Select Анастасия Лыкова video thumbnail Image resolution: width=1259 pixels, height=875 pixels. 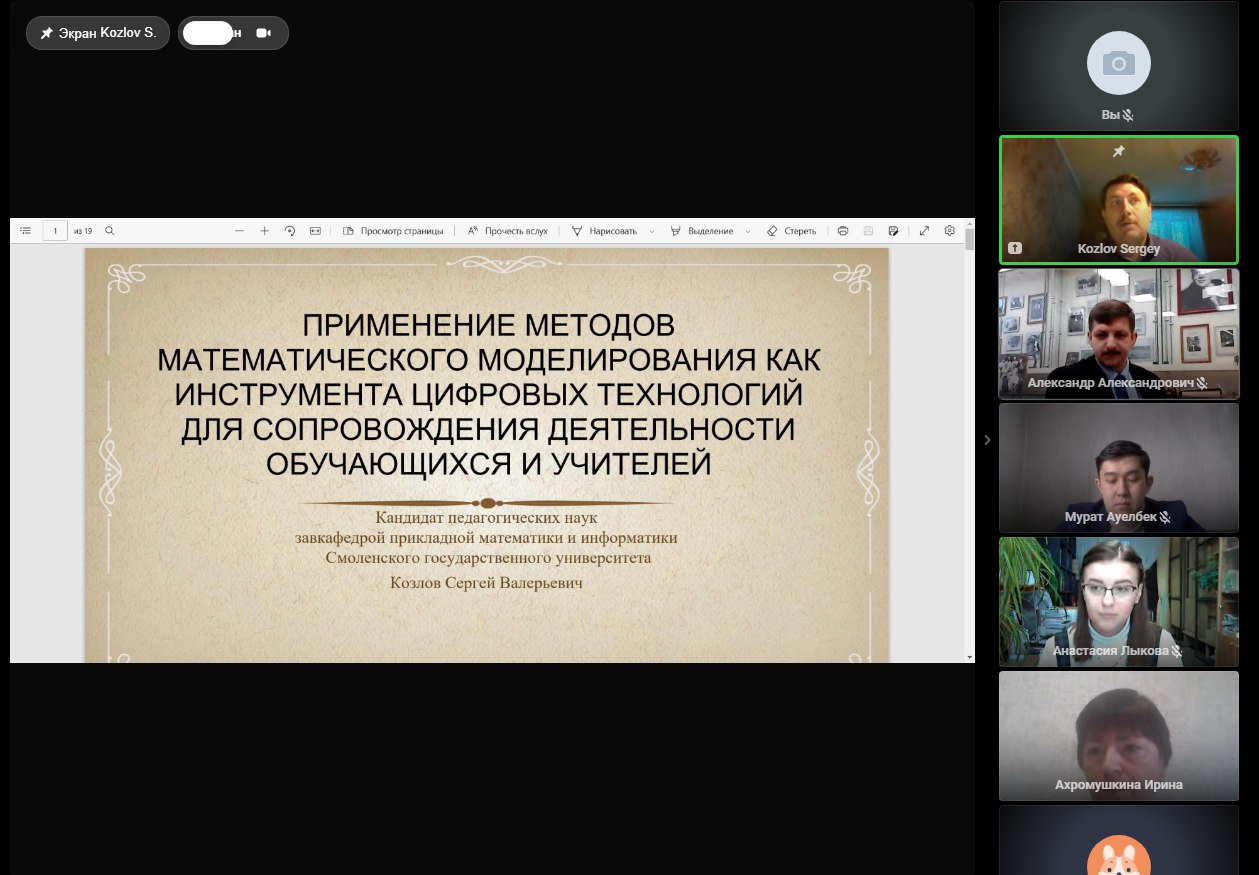(x=1119, y=602)
